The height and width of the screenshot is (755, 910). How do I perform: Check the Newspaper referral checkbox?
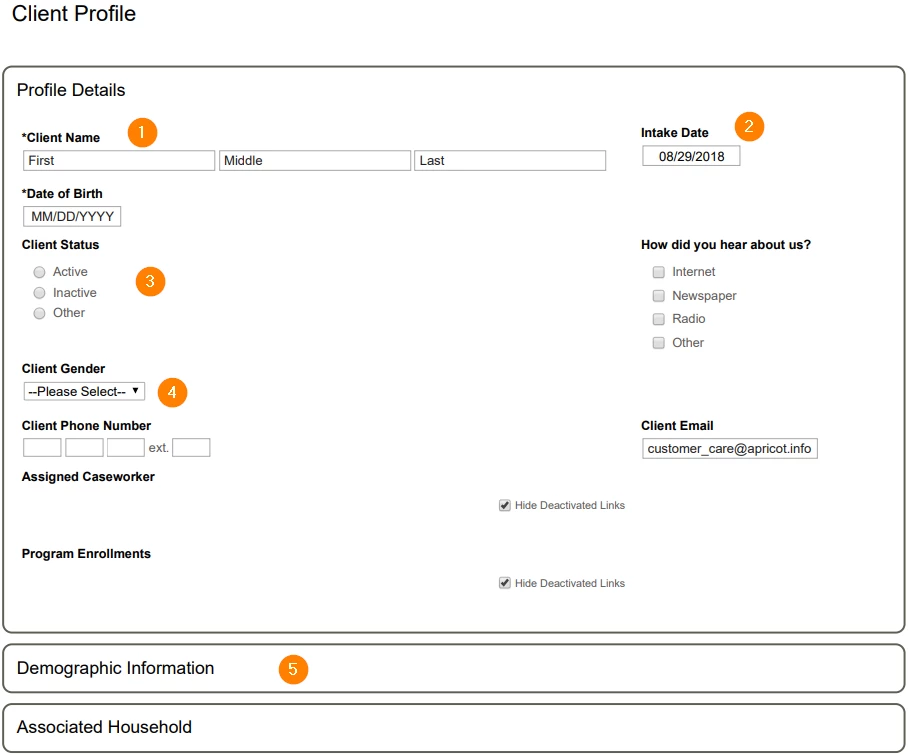click(659, 296)
